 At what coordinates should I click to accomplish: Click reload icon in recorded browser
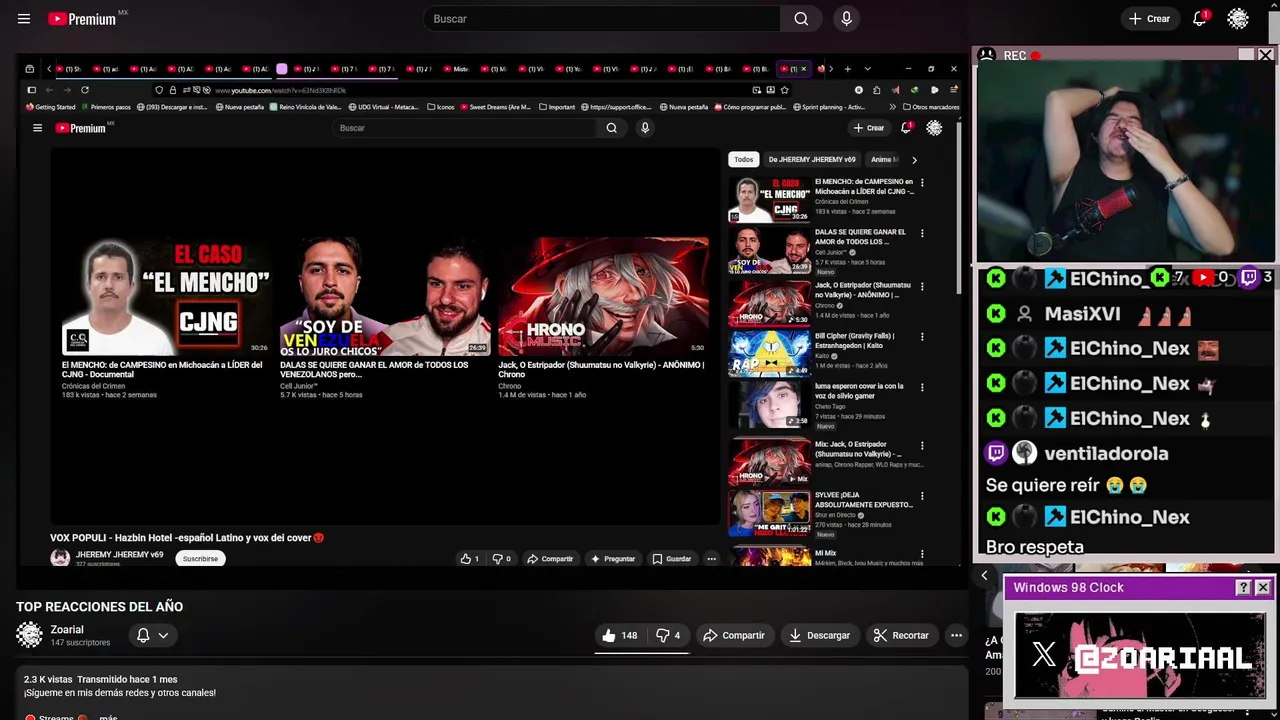(85, 90)
